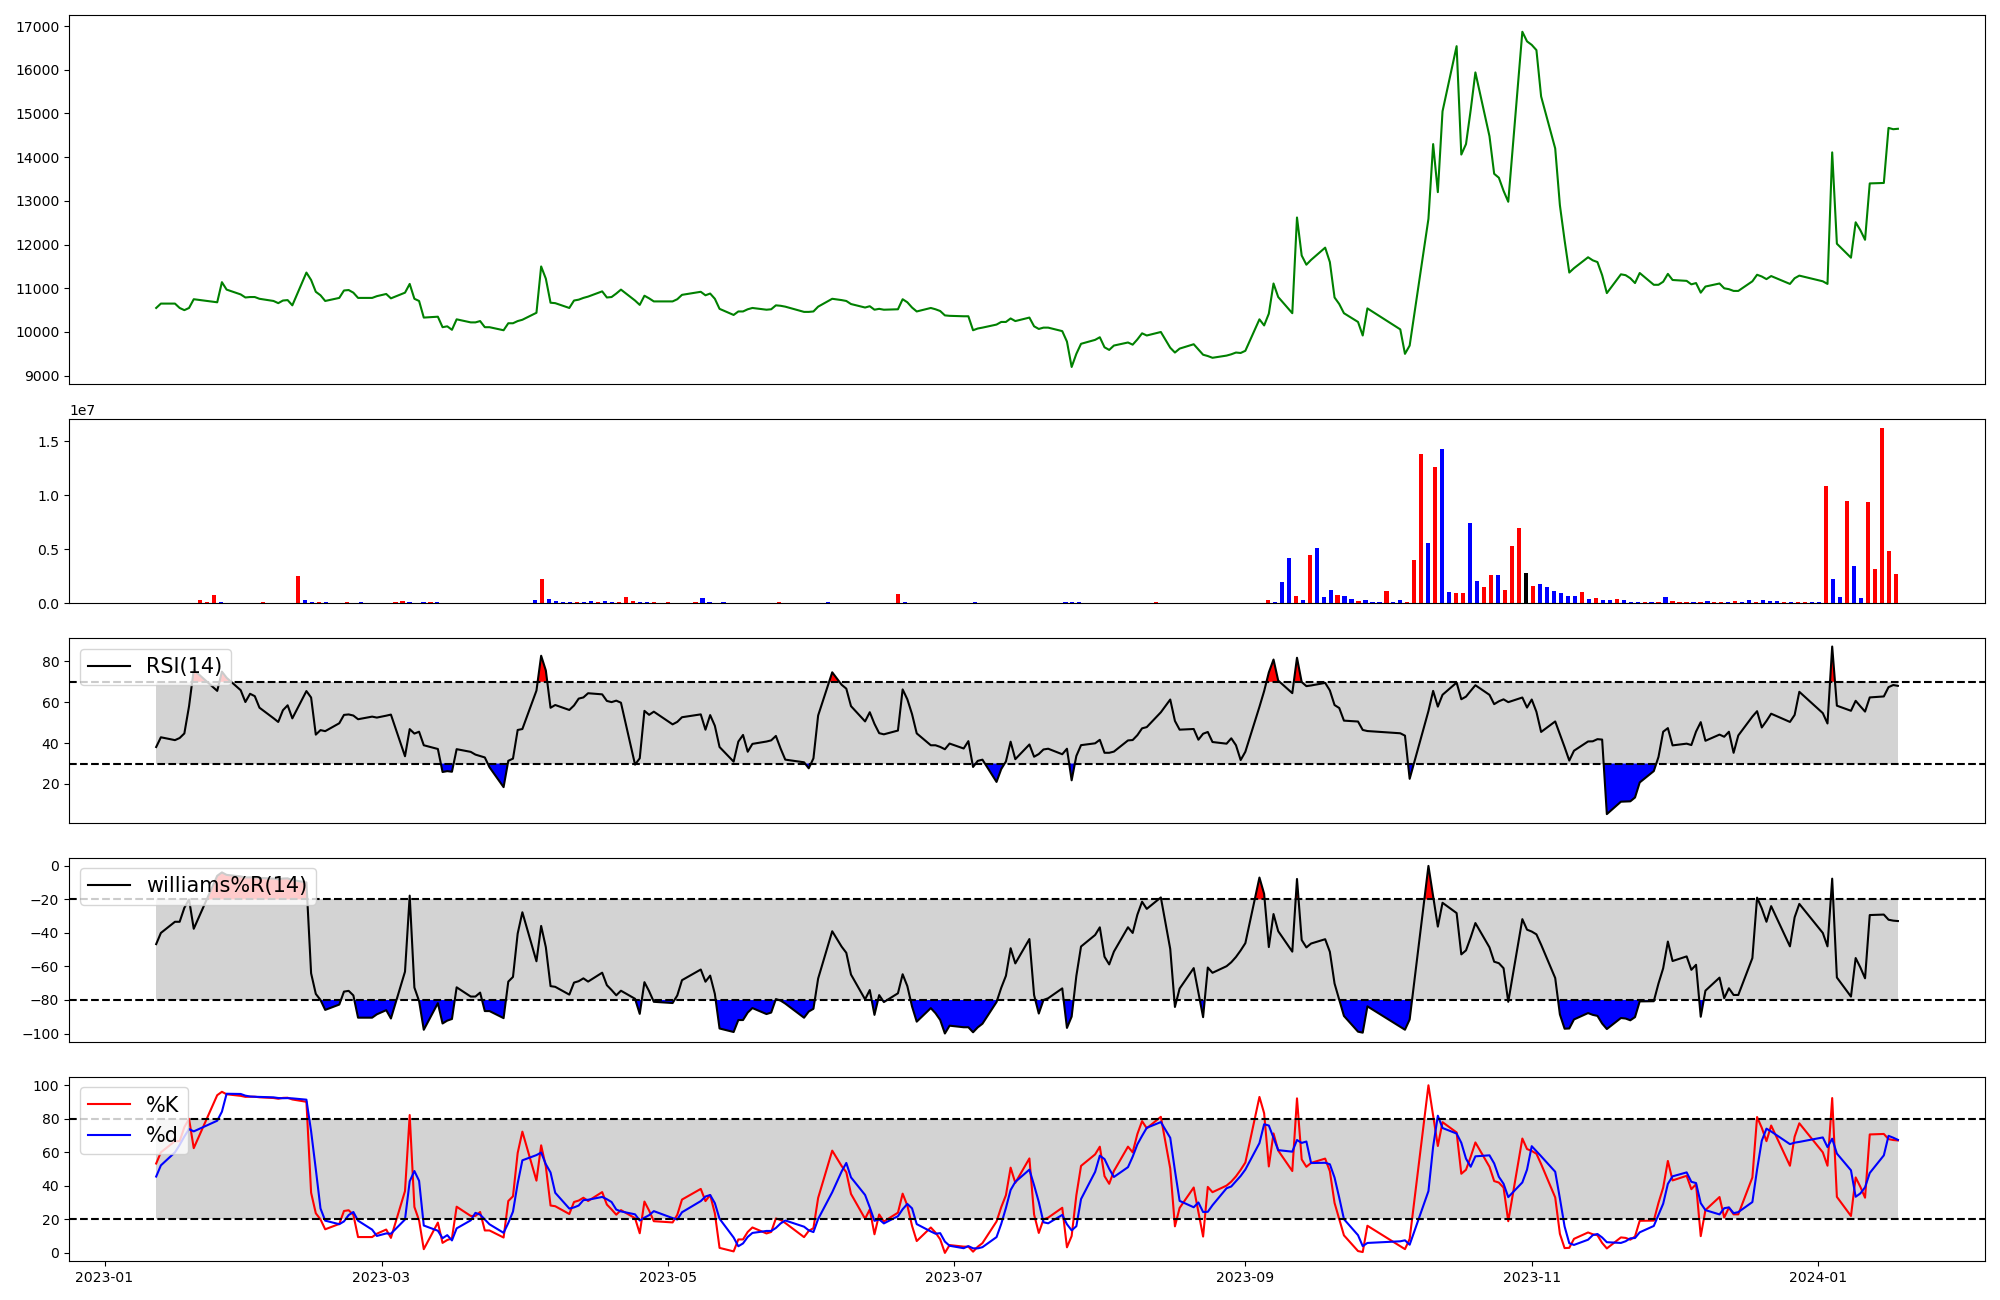This screenshot has height=1300, width=2000.
Task: Click the 1e7 volume exponent label
Action: (82, 410)
